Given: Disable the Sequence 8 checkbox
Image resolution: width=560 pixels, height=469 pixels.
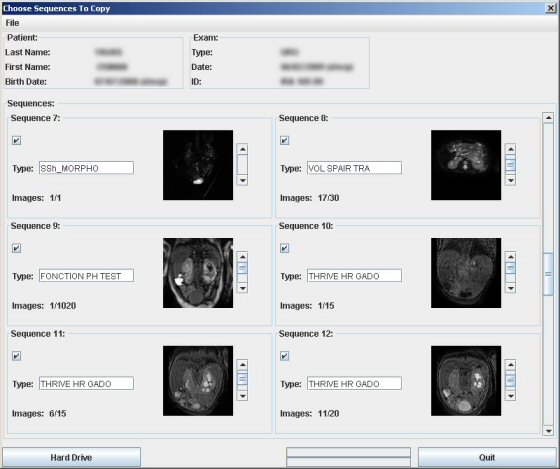Looking at the screenshot, I should coord(284,140).
